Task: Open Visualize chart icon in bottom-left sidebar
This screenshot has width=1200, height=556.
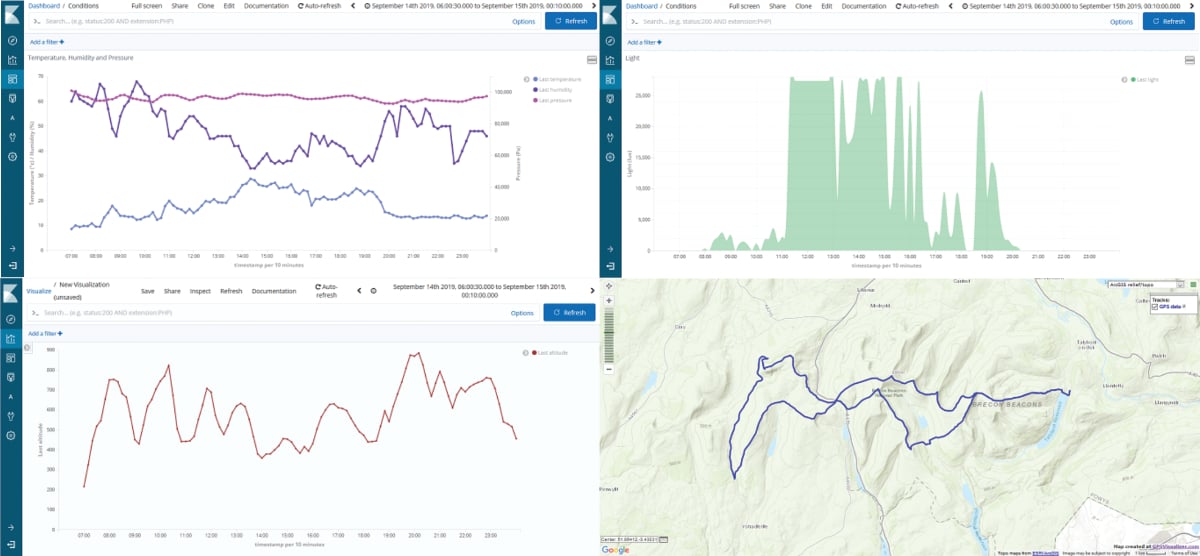Action: 12,338
